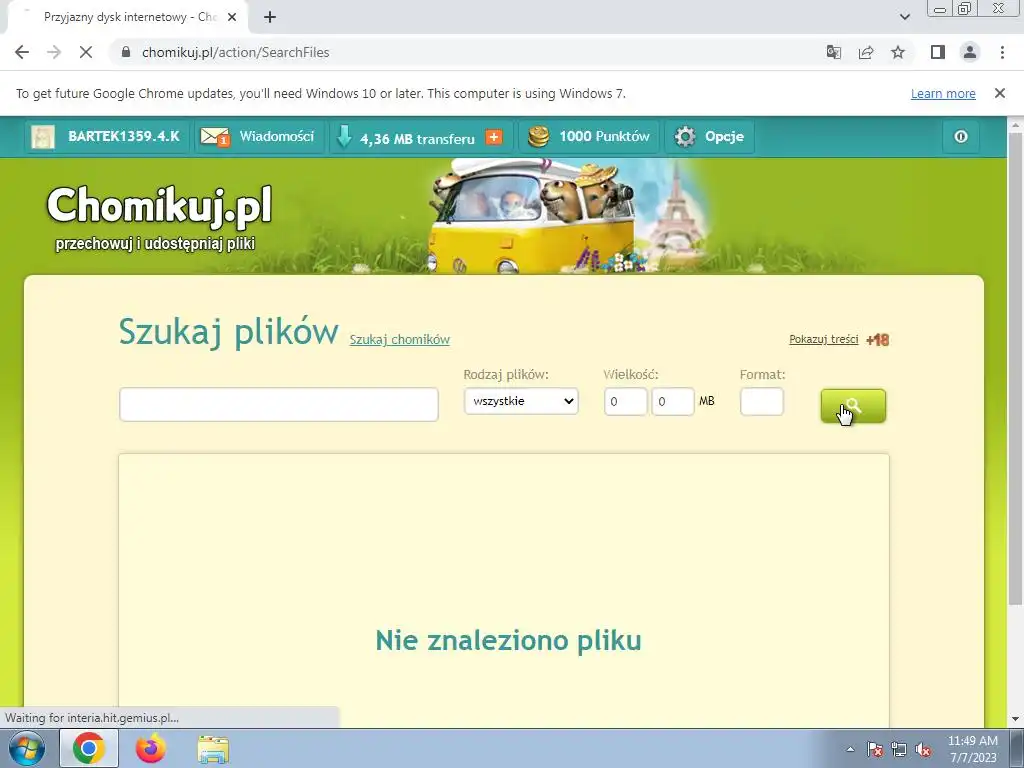Click the teal download arrow transfer icon
This screenshot has height=768, width=1024.
coord(344,136)
